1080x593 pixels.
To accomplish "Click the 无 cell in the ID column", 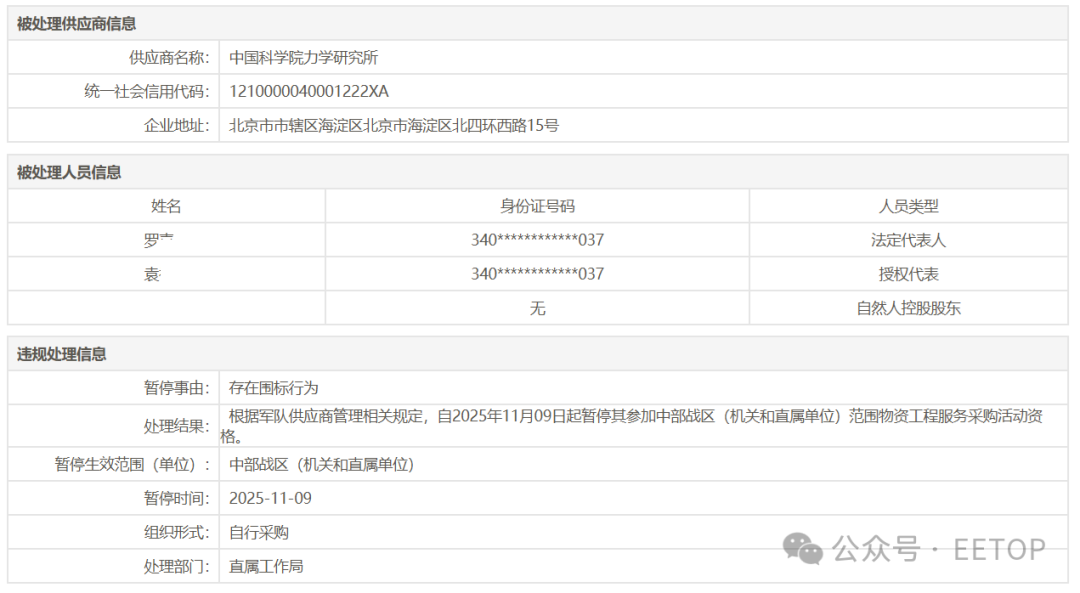I will tap(537, 308).
